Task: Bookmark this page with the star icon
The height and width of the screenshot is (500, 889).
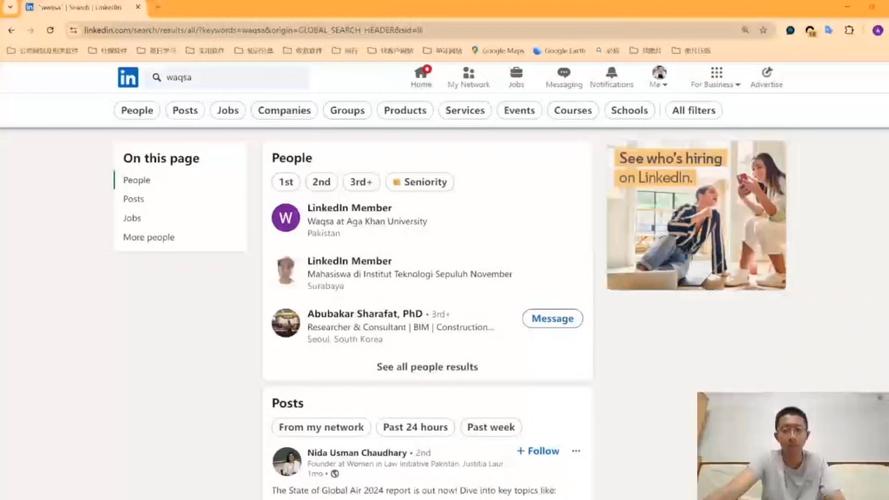Action: pos(763,30)
